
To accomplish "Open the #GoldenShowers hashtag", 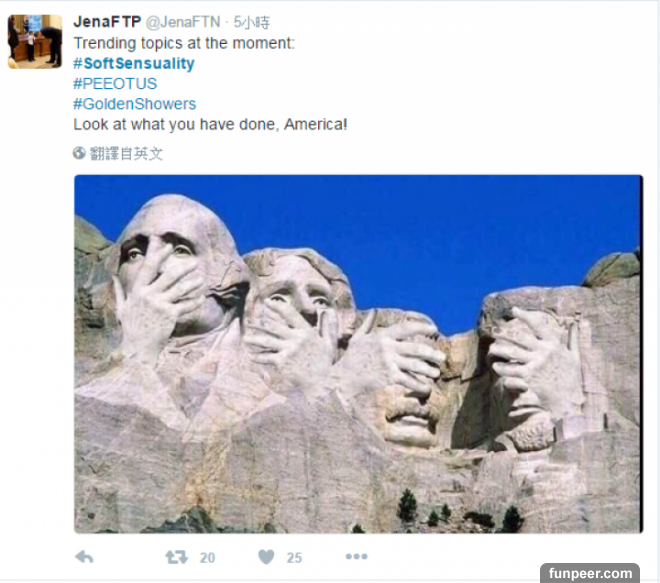I will (135, 104).
